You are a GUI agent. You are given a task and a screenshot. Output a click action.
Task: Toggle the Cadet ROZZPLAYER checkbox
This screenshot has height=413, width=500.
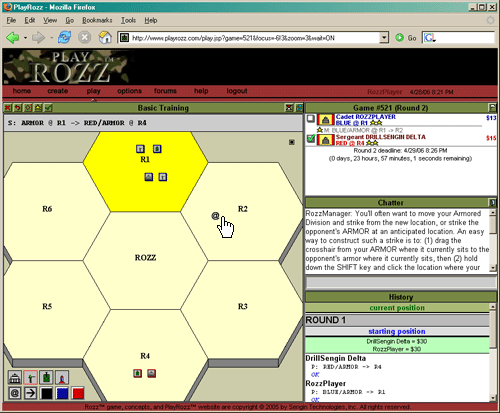311,118
